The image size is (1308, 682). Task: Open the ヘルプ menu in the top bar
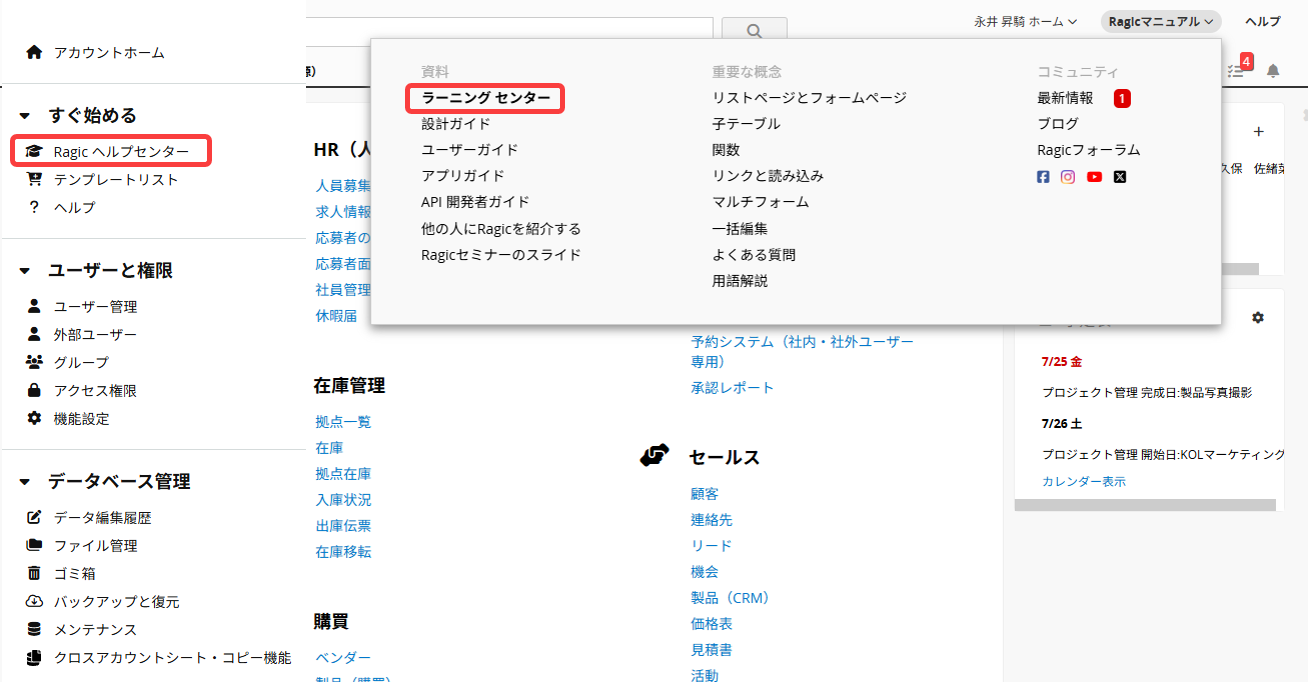[x=1262, y=21]
